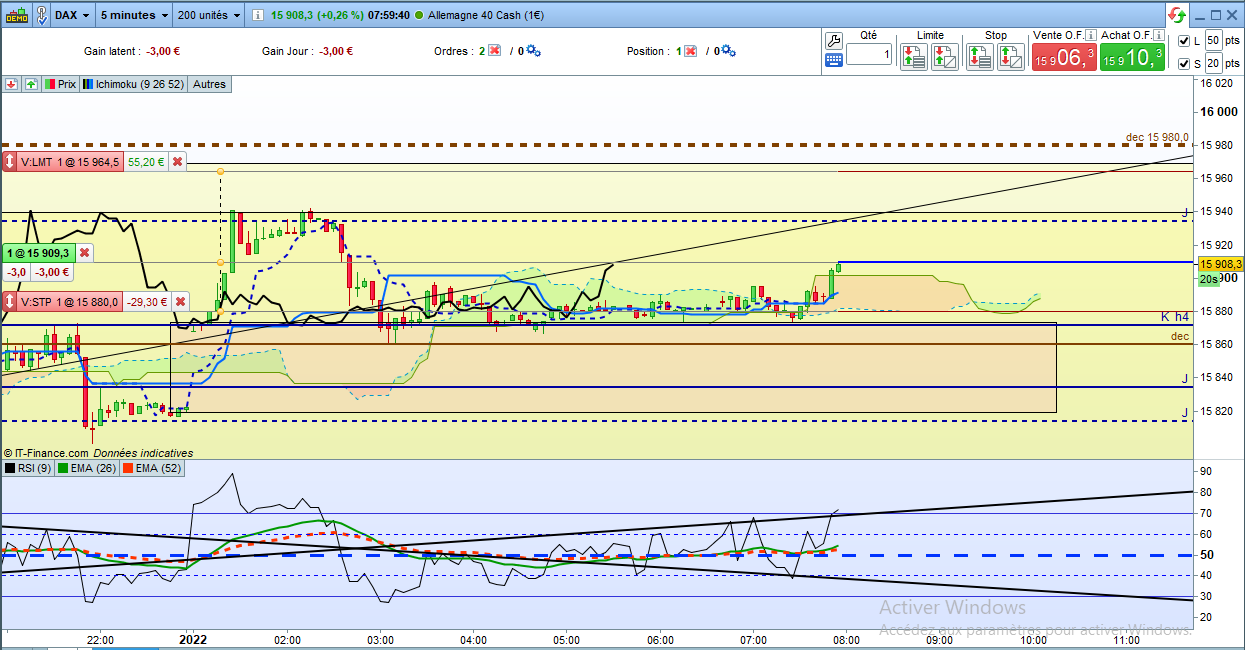Screen dimensions: 1245x650
Task: Select the V:STP 1 @ 15 880,0 order label
Action: click(70, 301)
